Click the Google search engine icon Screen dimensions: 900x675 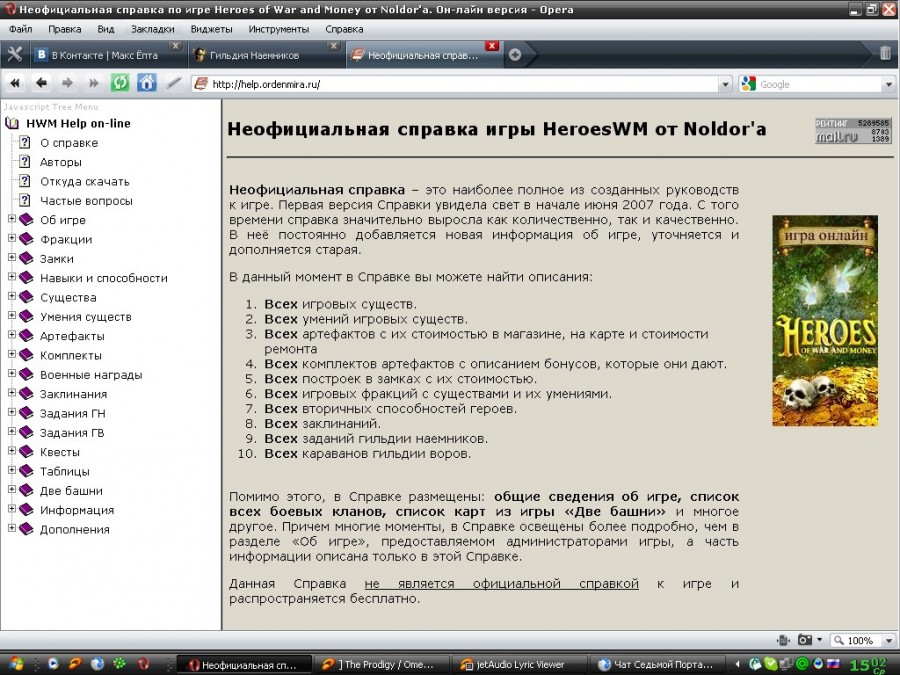748,84
